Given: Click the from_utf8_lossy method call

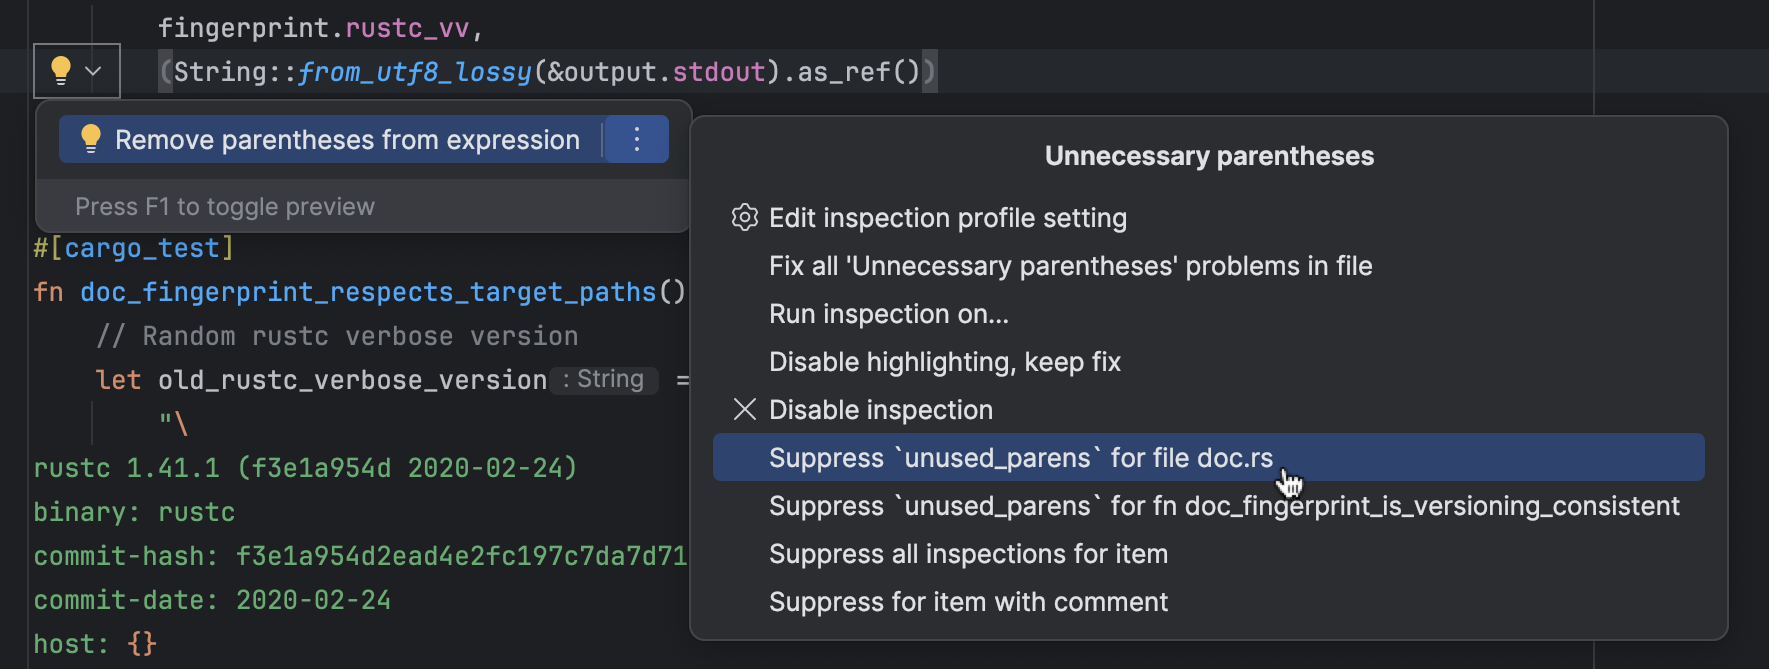Looking at the screenshot, I should [x=414, y=72].
